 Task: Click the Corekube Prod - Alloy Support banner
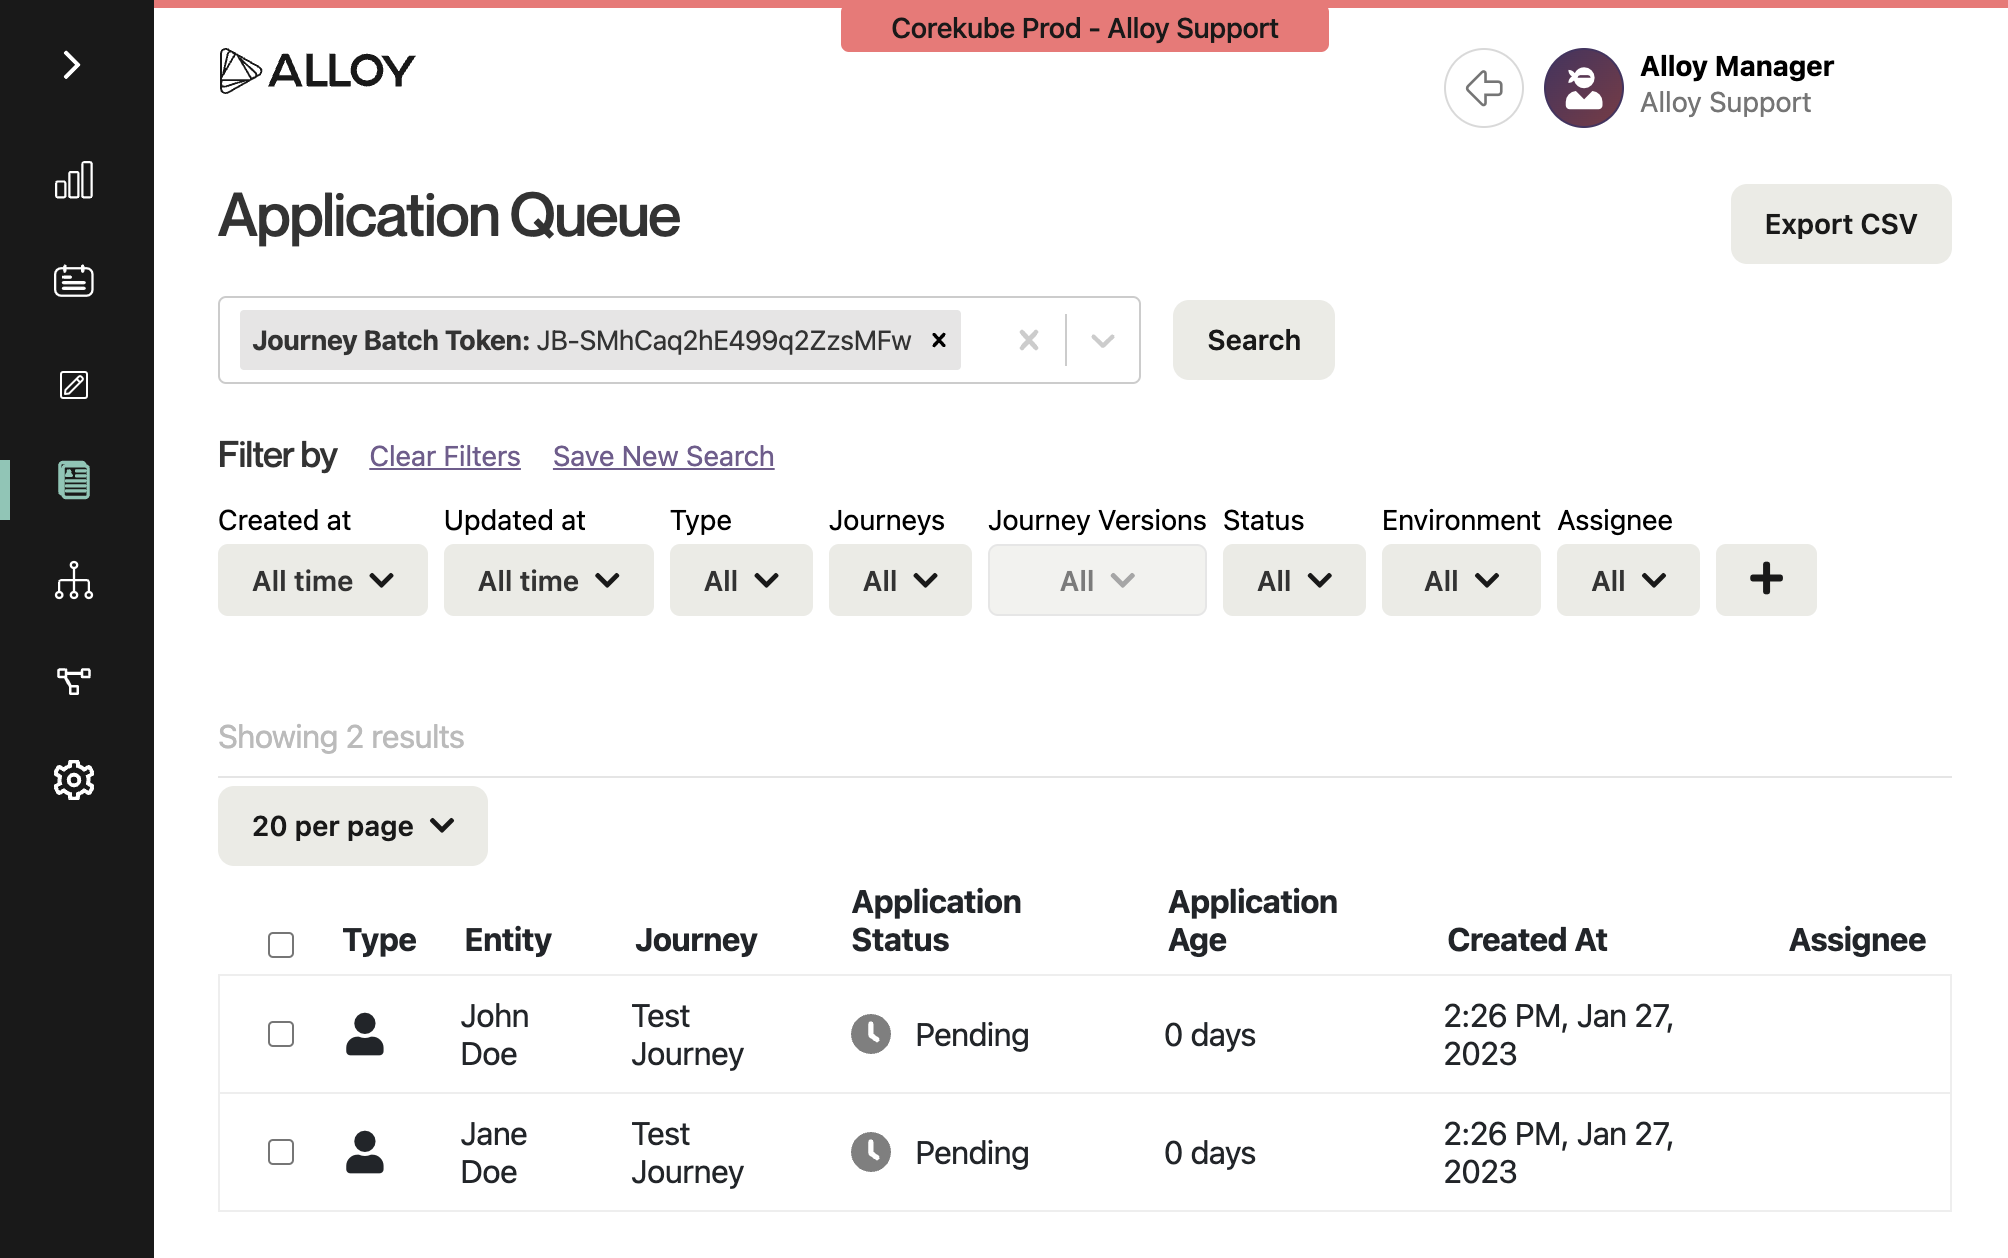pos(1085,28)
